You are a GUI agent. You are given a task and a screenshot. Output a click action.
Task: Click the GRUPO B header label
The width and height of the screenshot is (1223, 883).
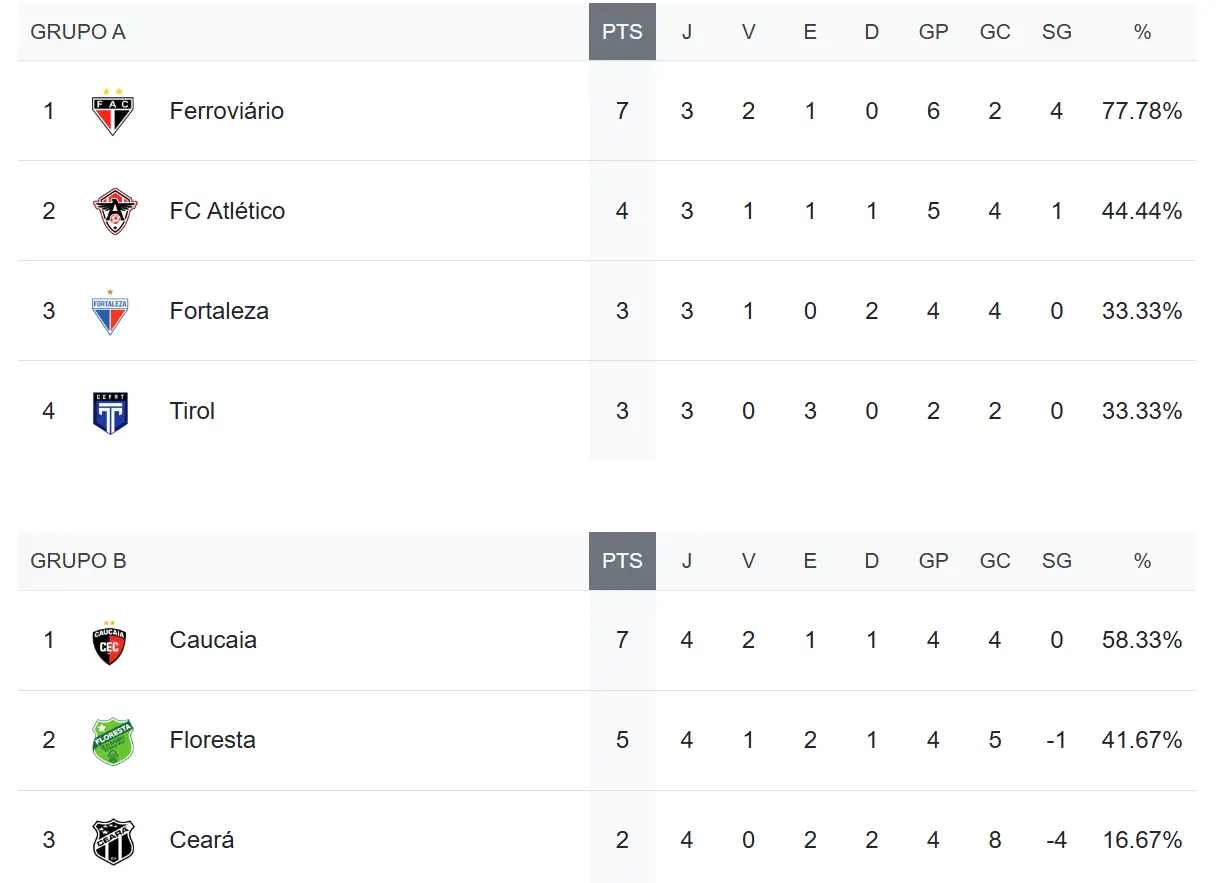coord(78,561)
